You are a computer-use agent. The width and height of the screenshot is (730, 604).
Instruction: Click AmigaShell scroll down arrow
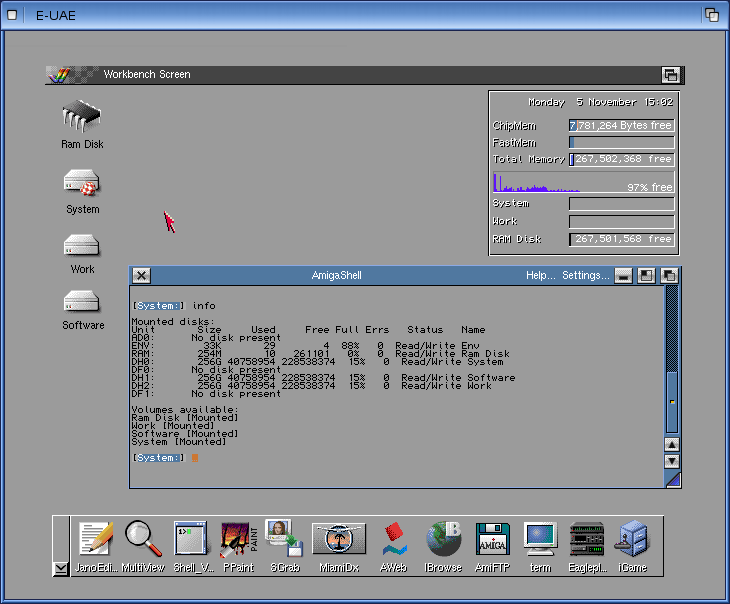tap(672, 461)
